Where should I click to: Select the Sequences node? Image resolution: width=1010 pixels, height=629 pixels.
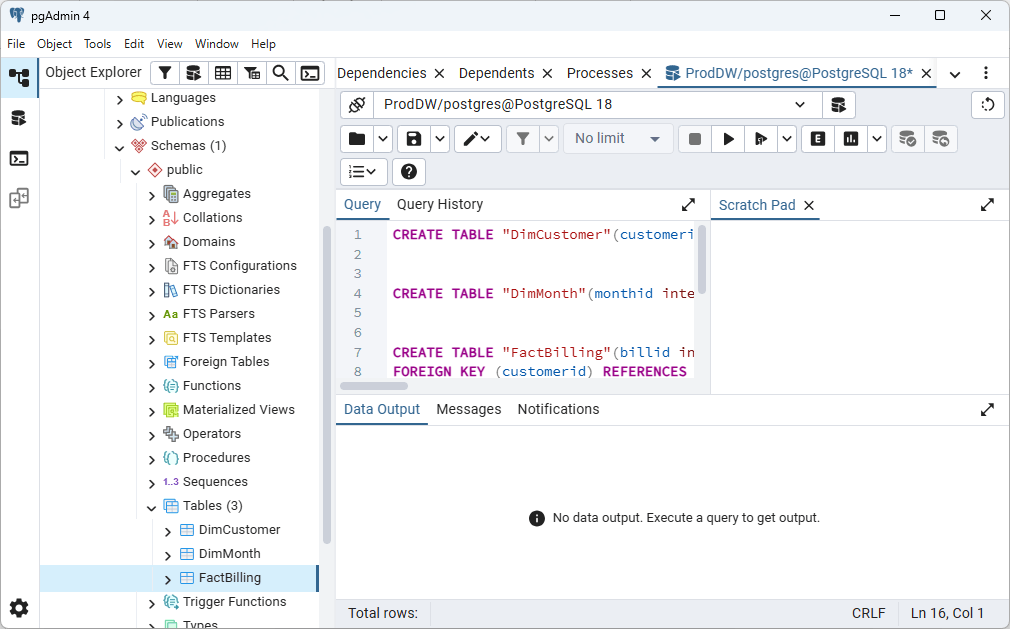tap(214, 482)
